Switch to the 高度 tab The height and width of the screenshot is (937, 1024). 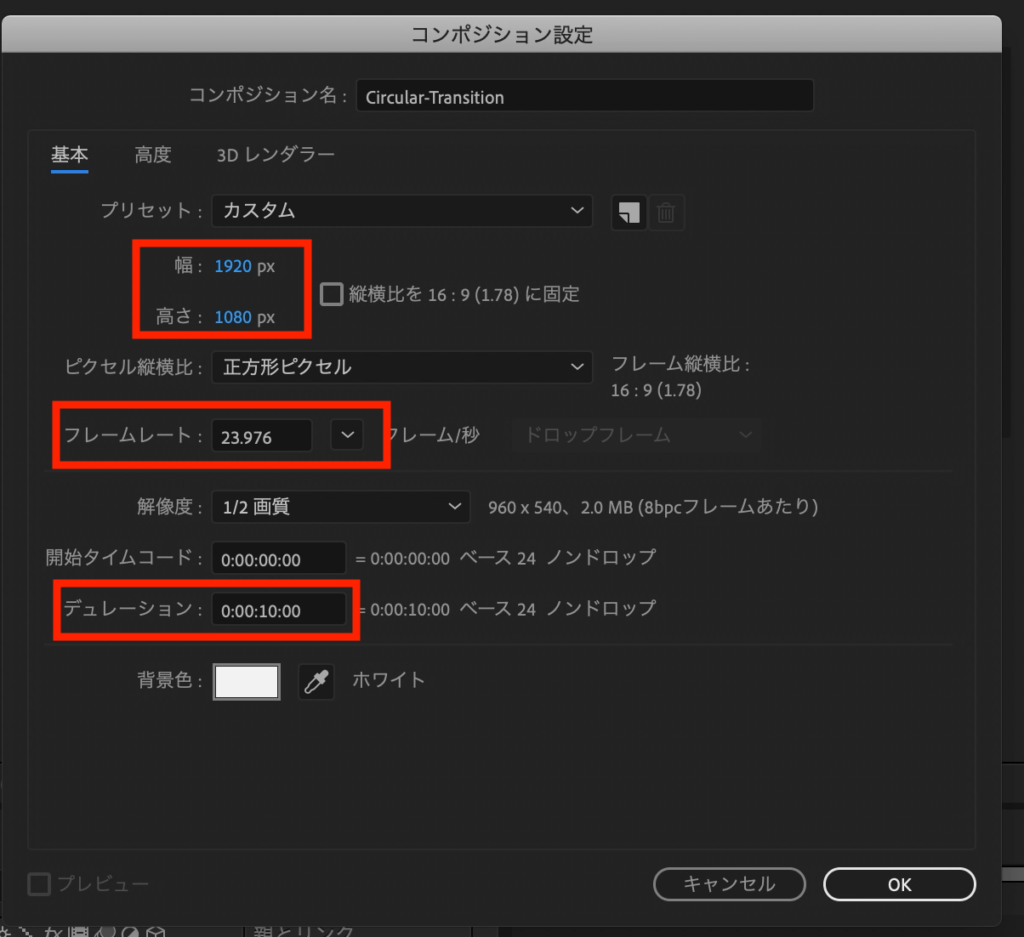153,155
